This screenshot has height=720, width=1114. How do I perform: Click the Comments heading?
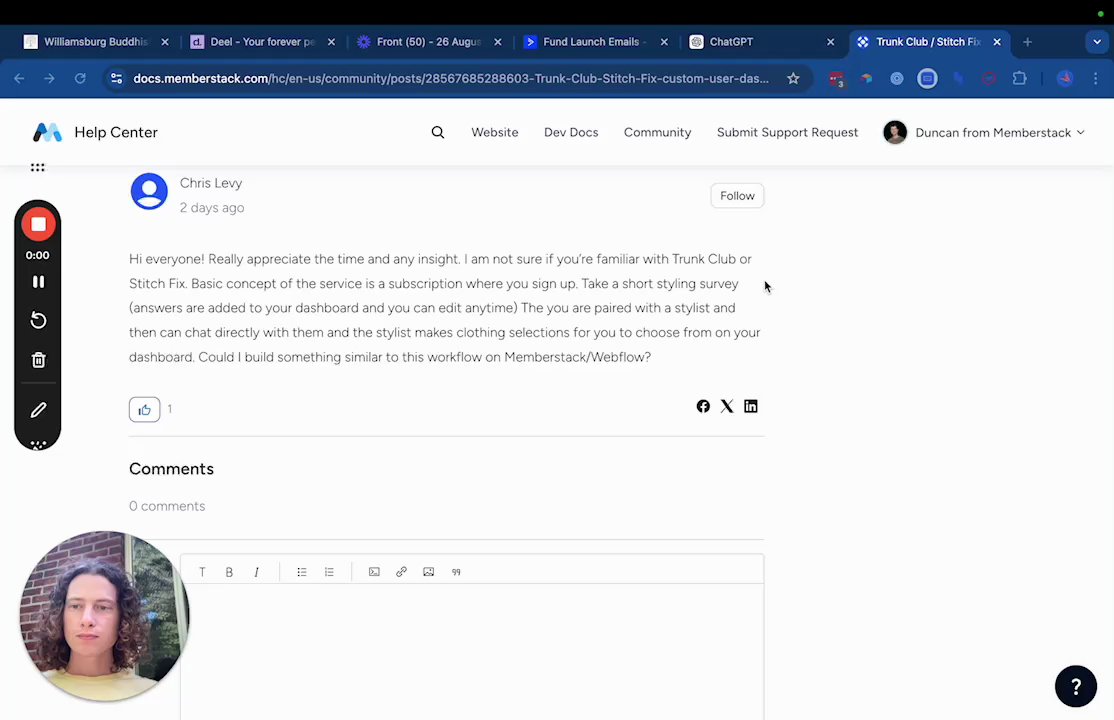(171, 468)
